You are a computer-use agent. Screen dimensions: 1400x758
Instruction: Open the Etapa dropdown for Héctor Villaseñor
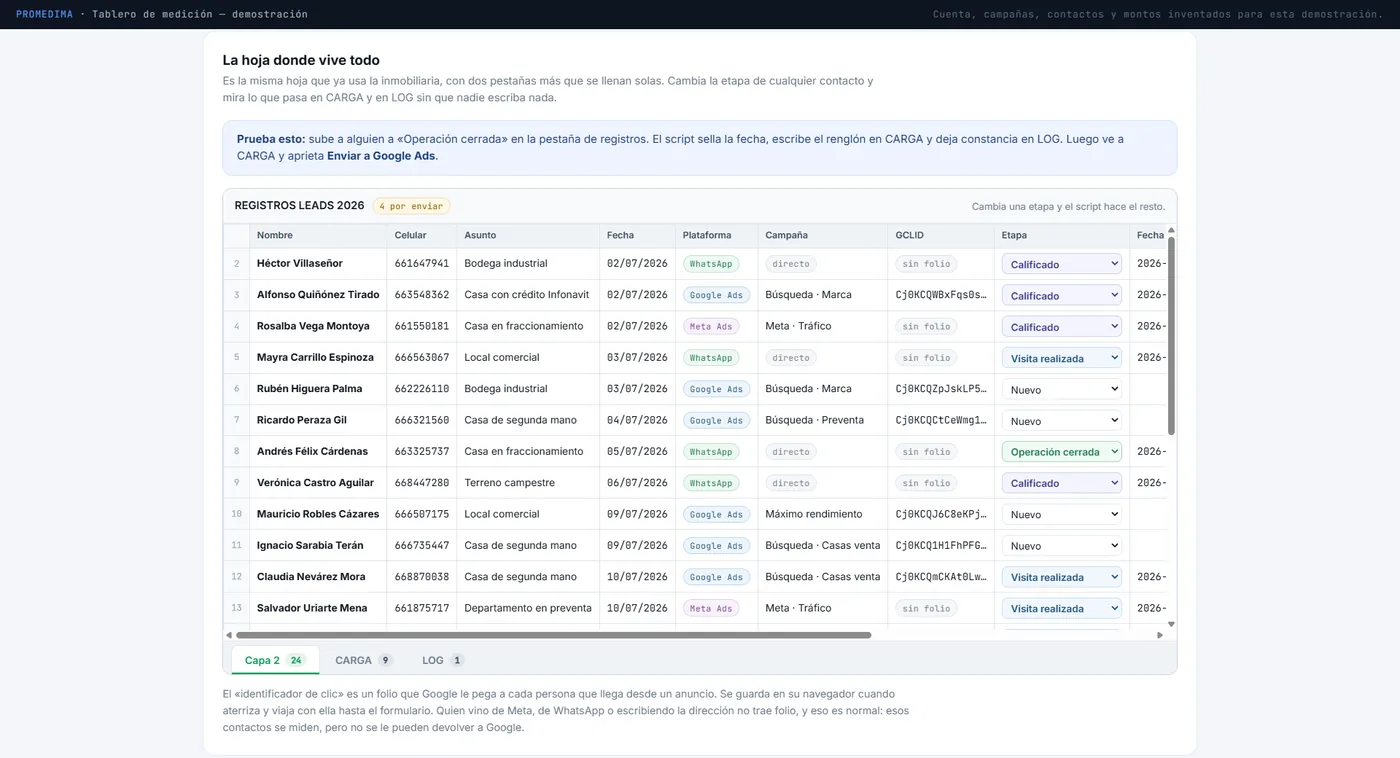(1061, 264)
